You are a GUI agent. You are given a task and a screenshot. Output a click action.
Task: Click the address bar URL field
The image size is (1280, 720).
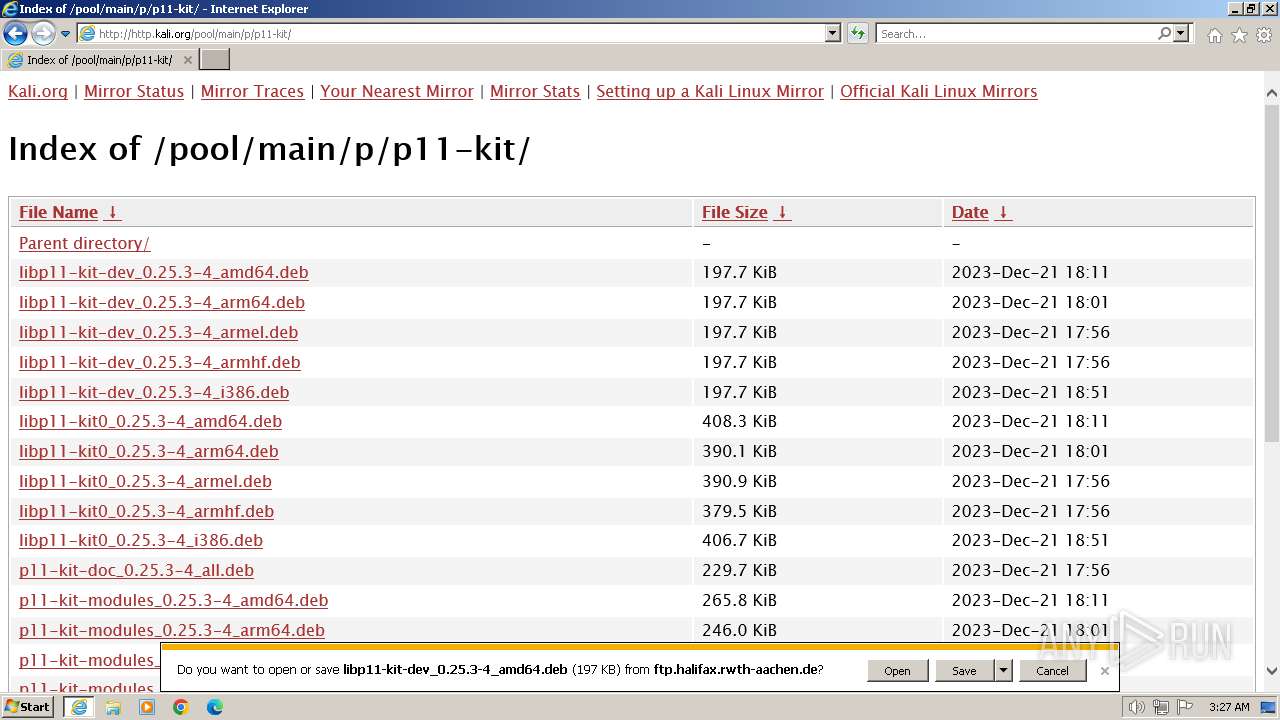[x=451, y=33]
